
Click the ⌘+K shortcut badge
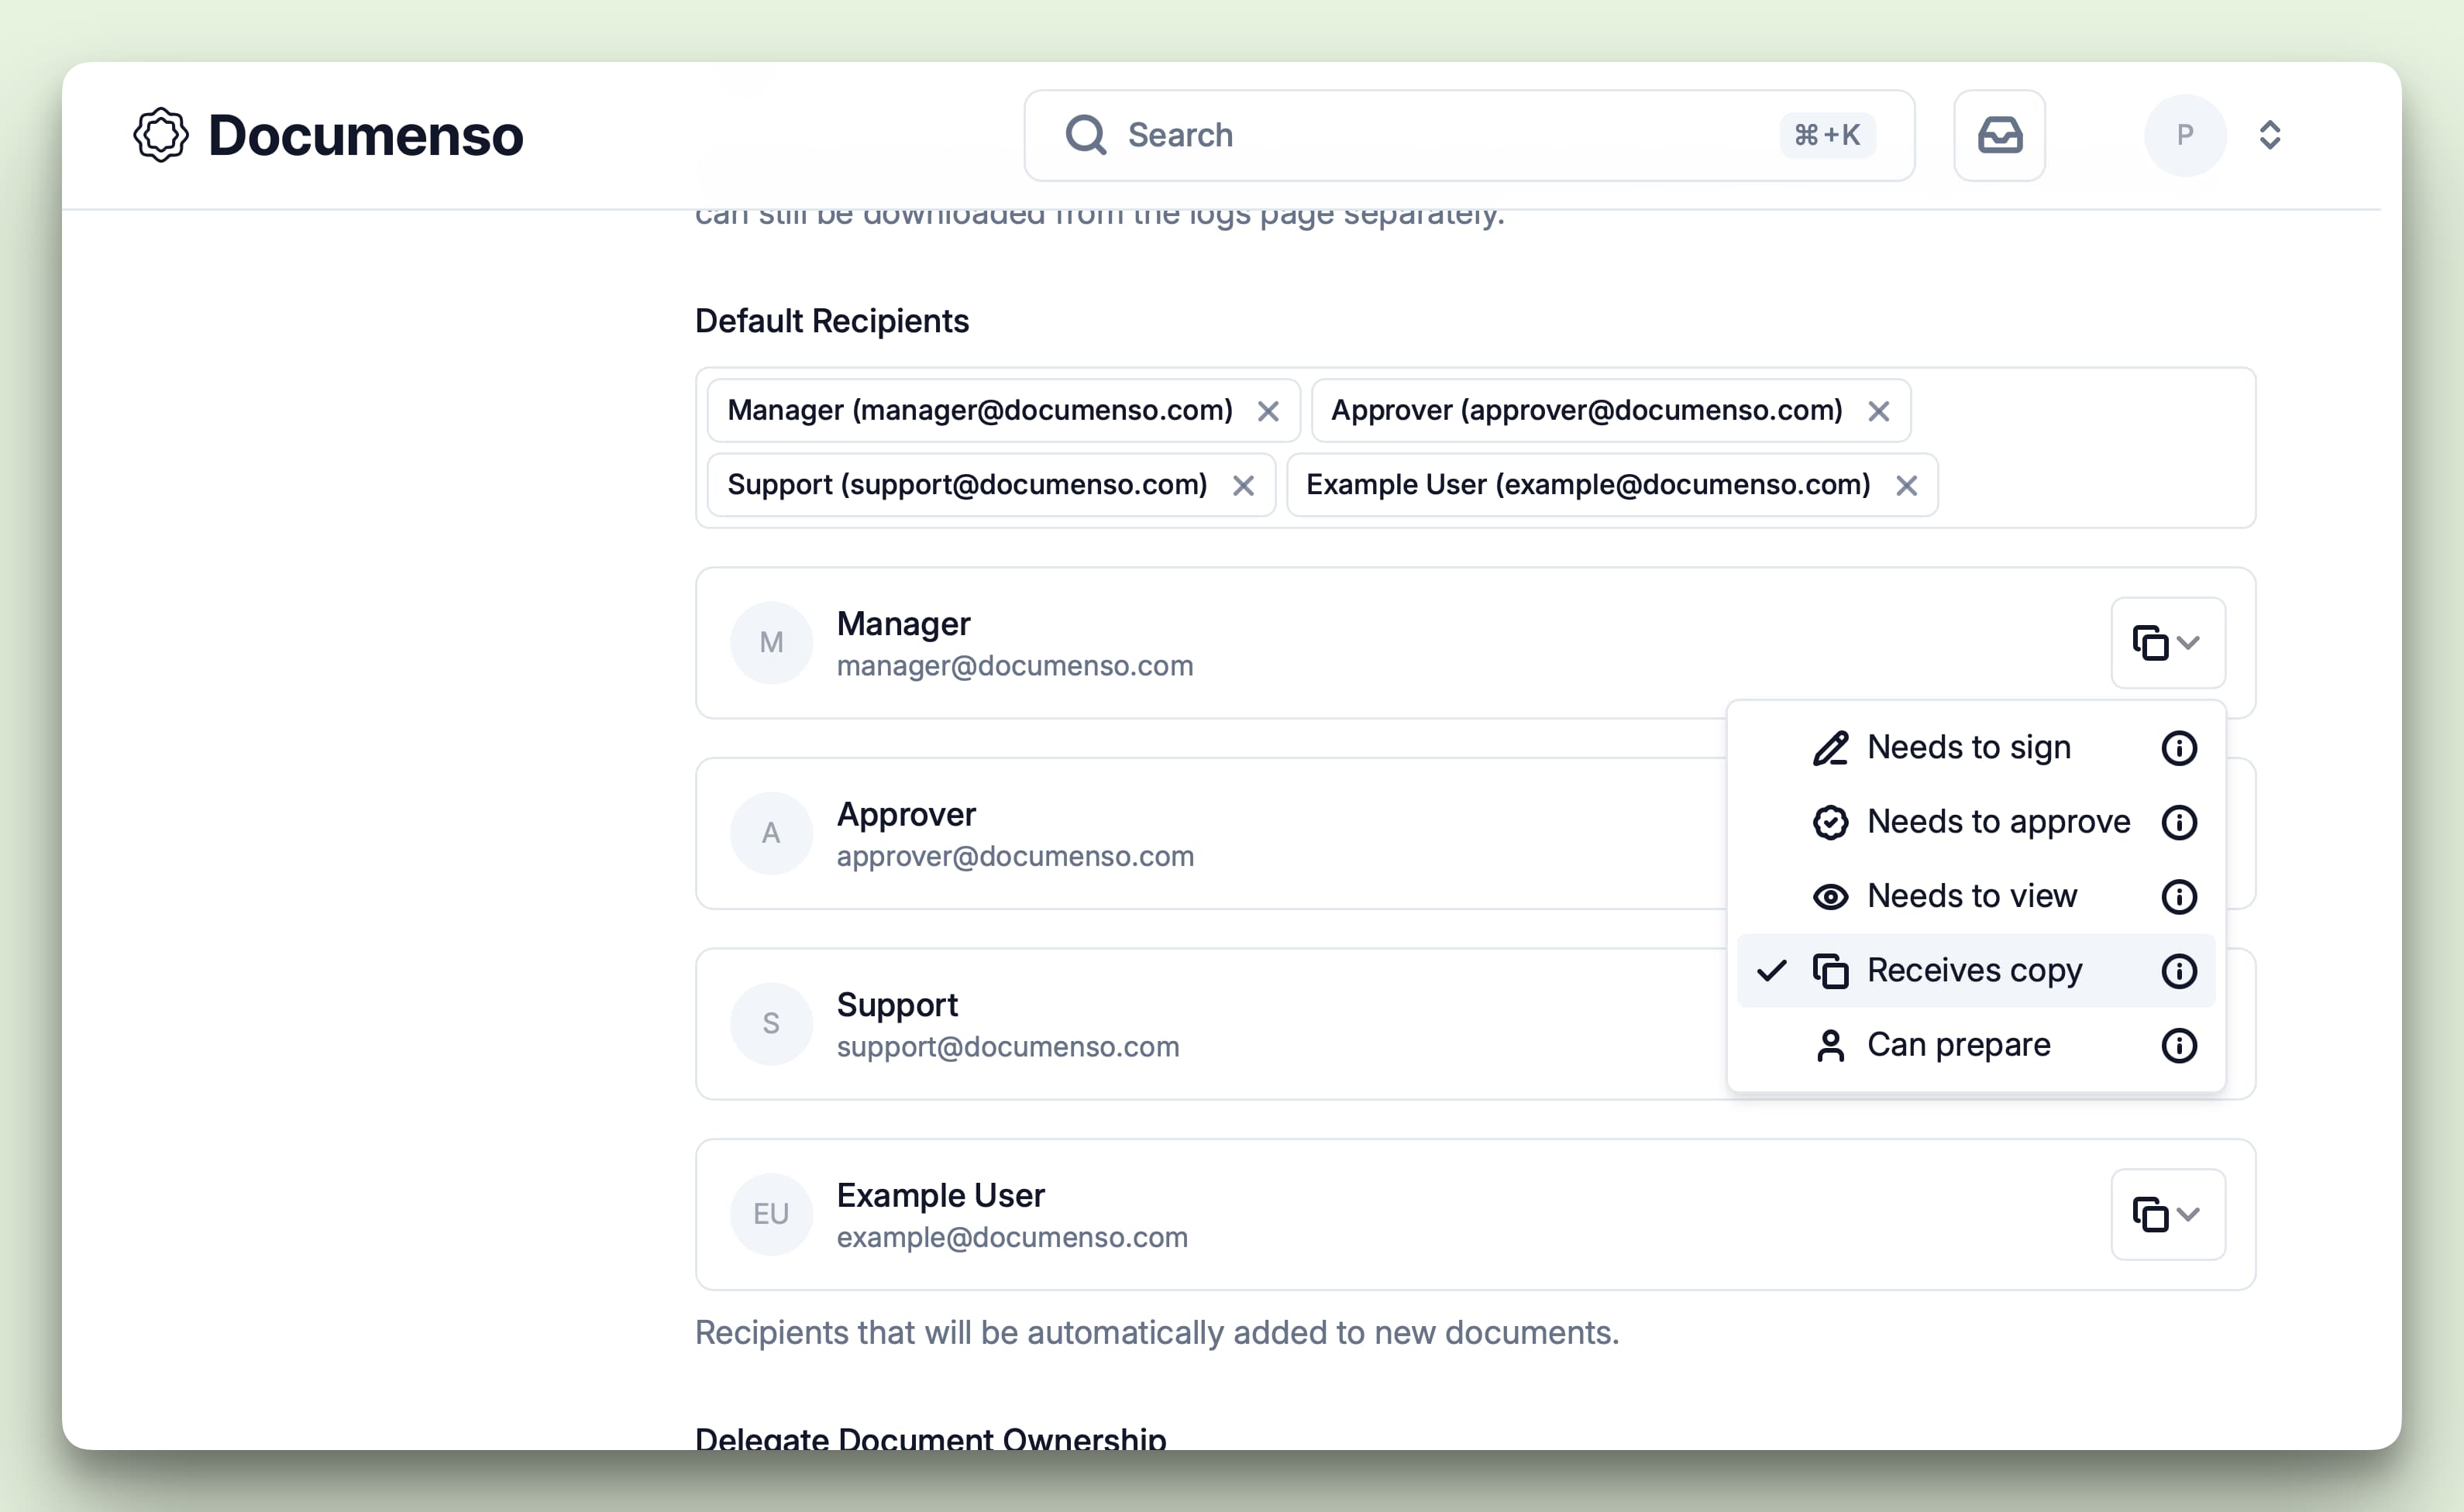point(1827,135)
